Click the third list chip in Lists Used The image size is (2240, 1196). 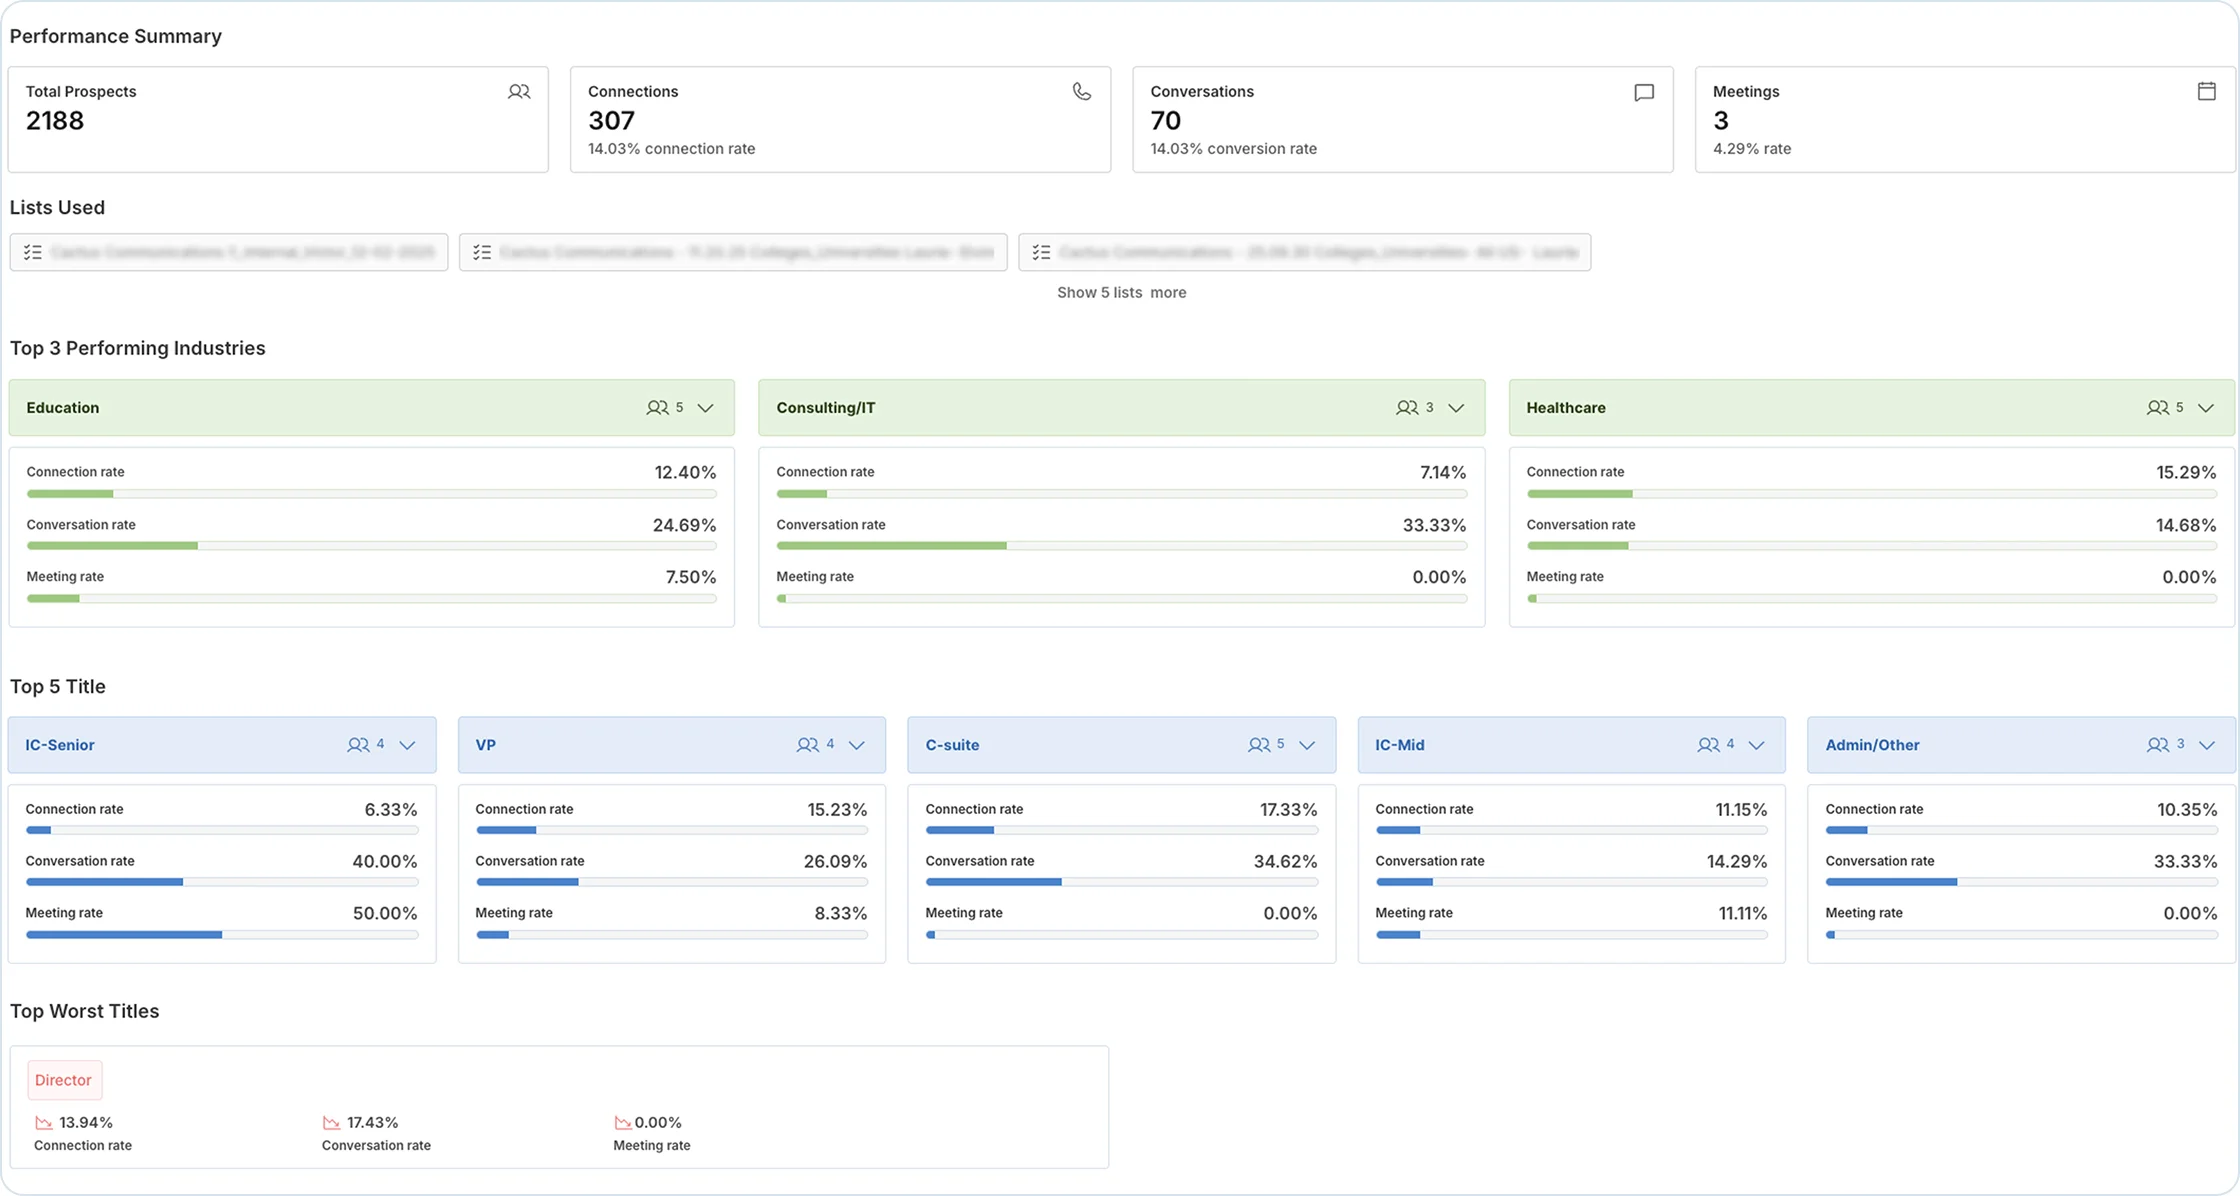[x=1304, y=252]
